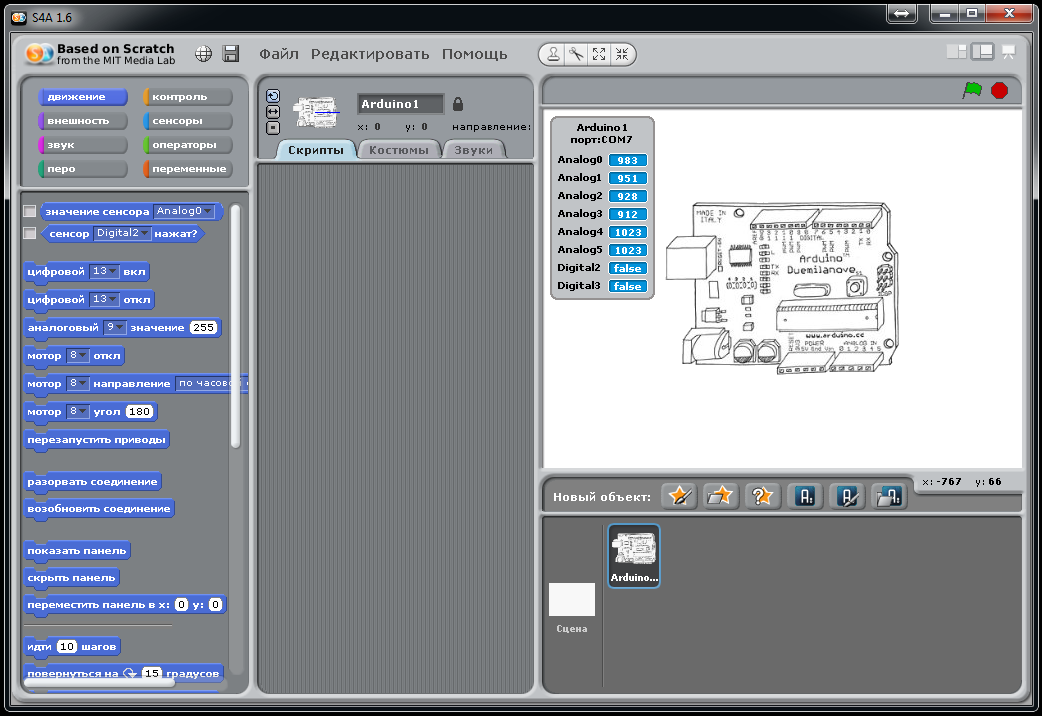
Task: Select the shrink sprite tool
Action: [x=623, y=54]
